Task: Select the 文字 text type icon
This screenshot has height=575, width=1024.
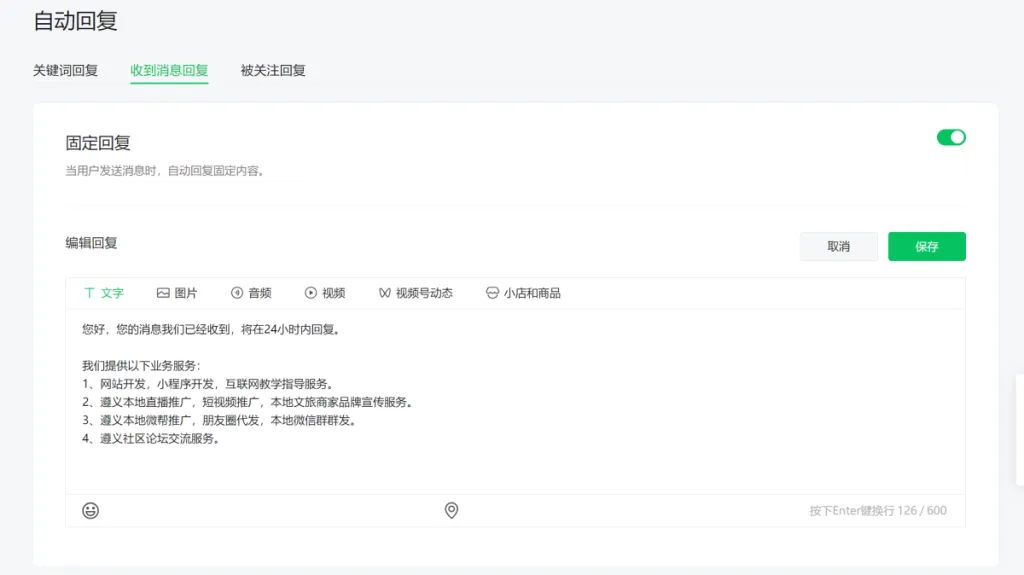Action: [x=89, y=293]
